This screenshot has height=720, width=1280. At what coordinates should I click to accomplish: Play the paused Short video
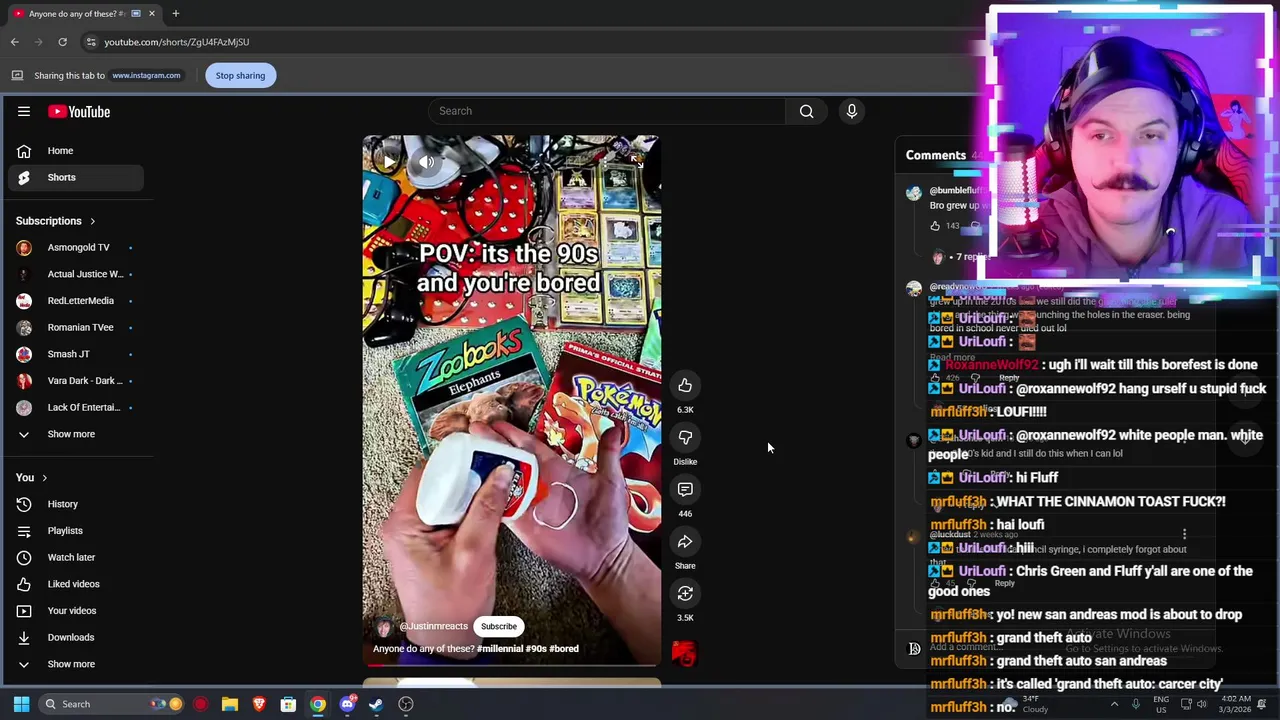(x=389, y=162)
